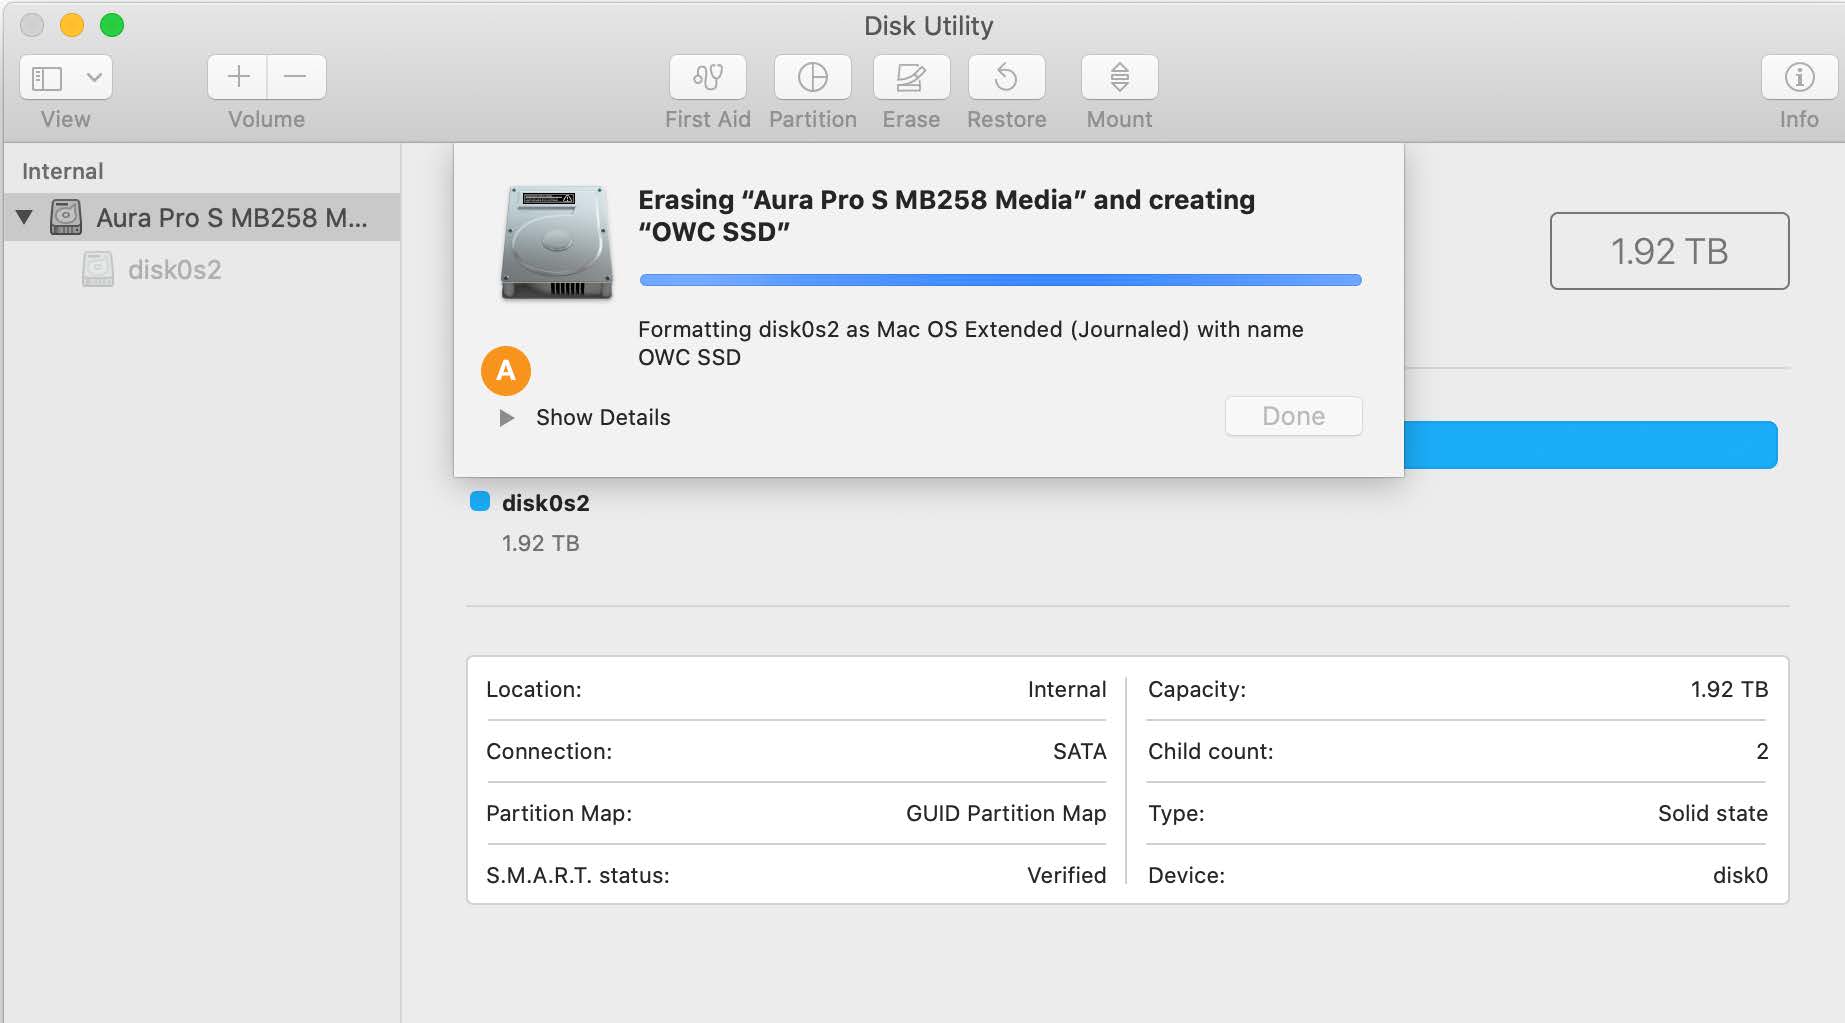This screenshot has height=1023, width=1845.
Task: Select the Erase tool
Action: (910, 77)
